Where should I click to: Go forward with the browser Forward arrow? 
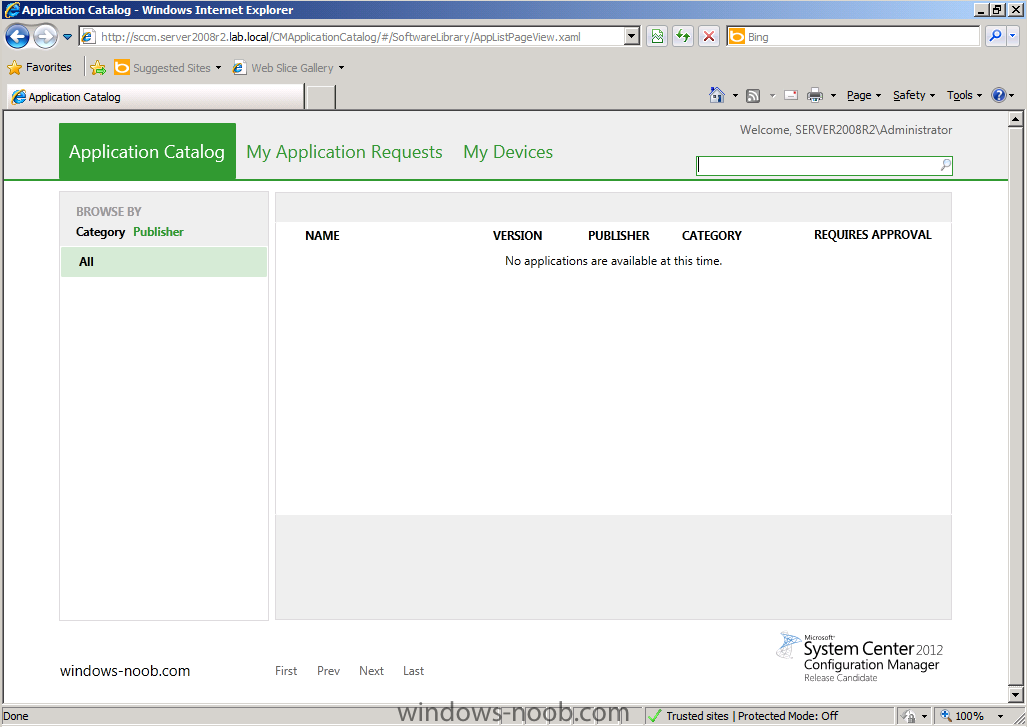[x=45, y=37]
